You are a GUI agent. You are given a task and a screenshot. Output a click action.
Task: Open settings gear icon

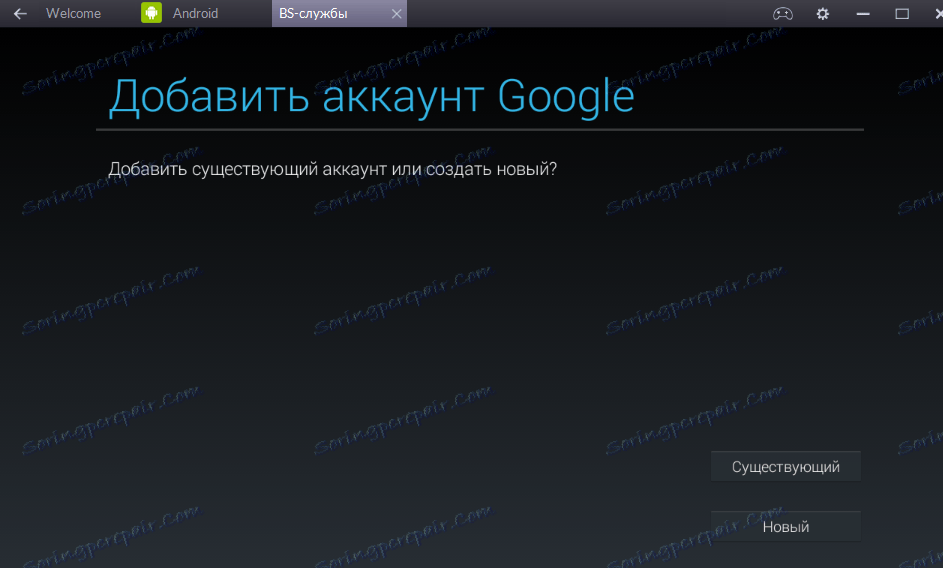pyautogui.click(x=823, y=13)
